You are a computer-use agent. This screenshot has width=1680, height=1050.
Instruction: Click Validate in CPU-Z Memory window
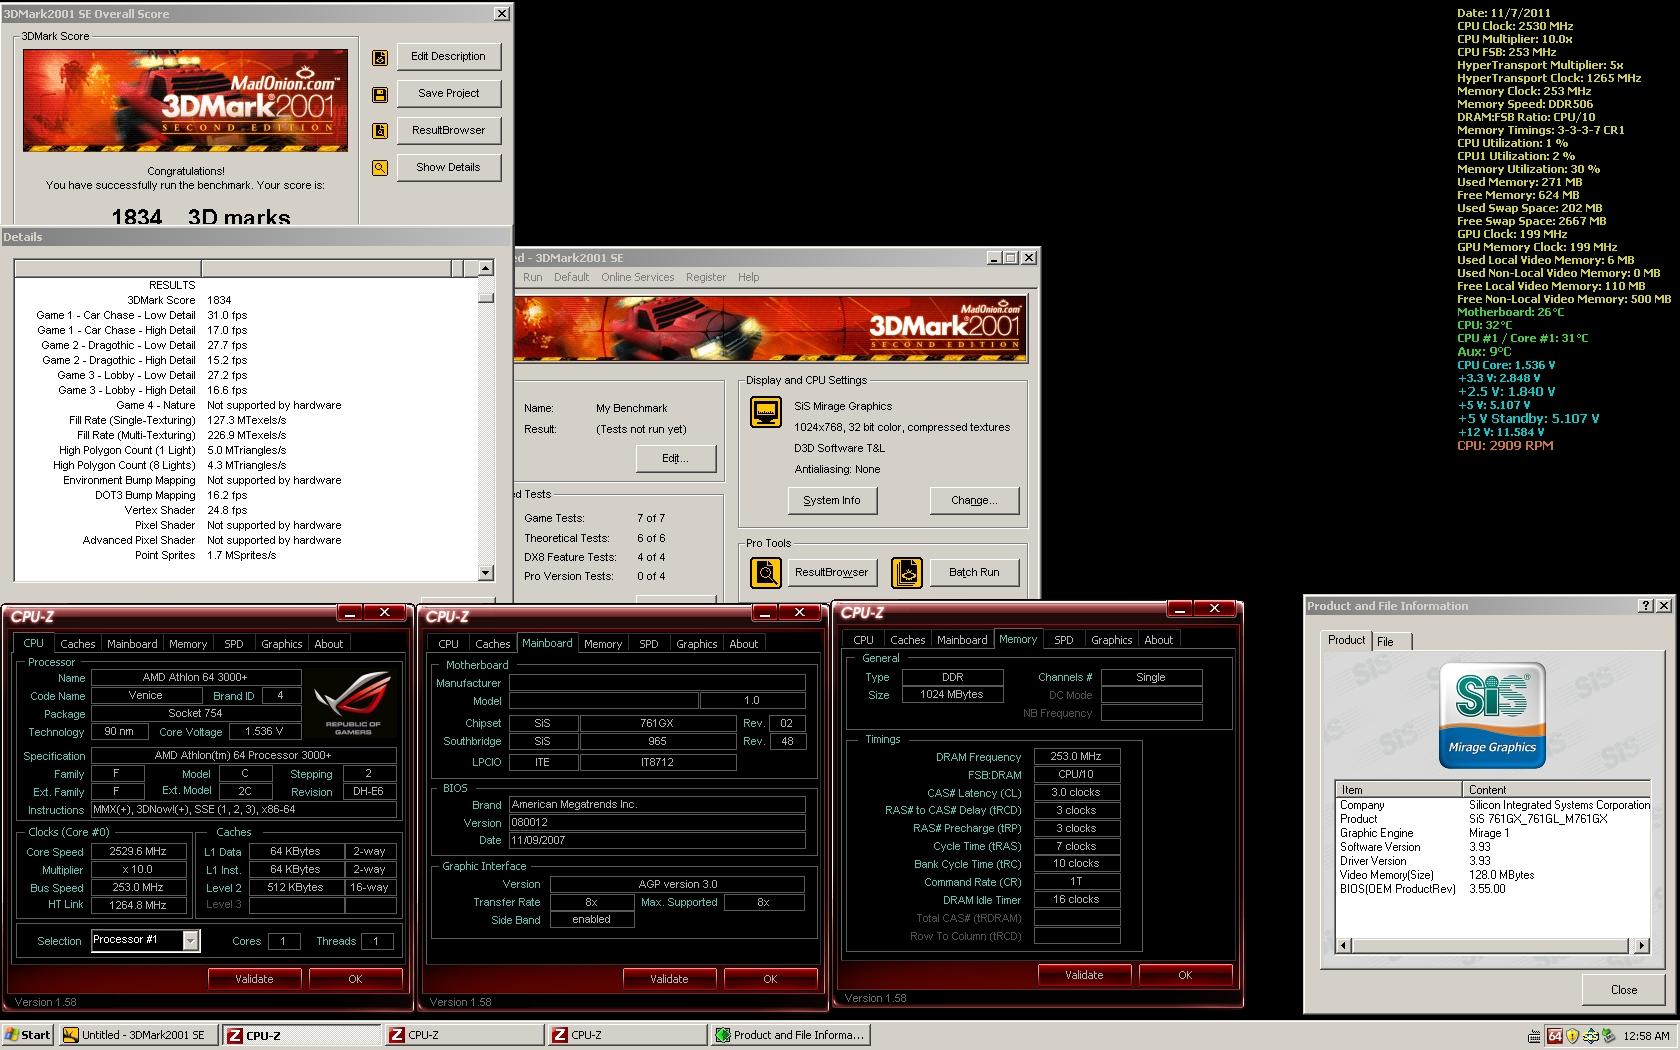[1084, 975]
